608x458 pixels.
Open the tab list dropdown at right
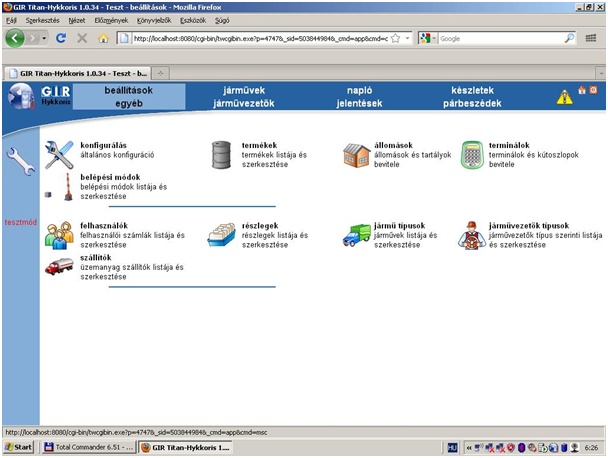tap(601, 73)
